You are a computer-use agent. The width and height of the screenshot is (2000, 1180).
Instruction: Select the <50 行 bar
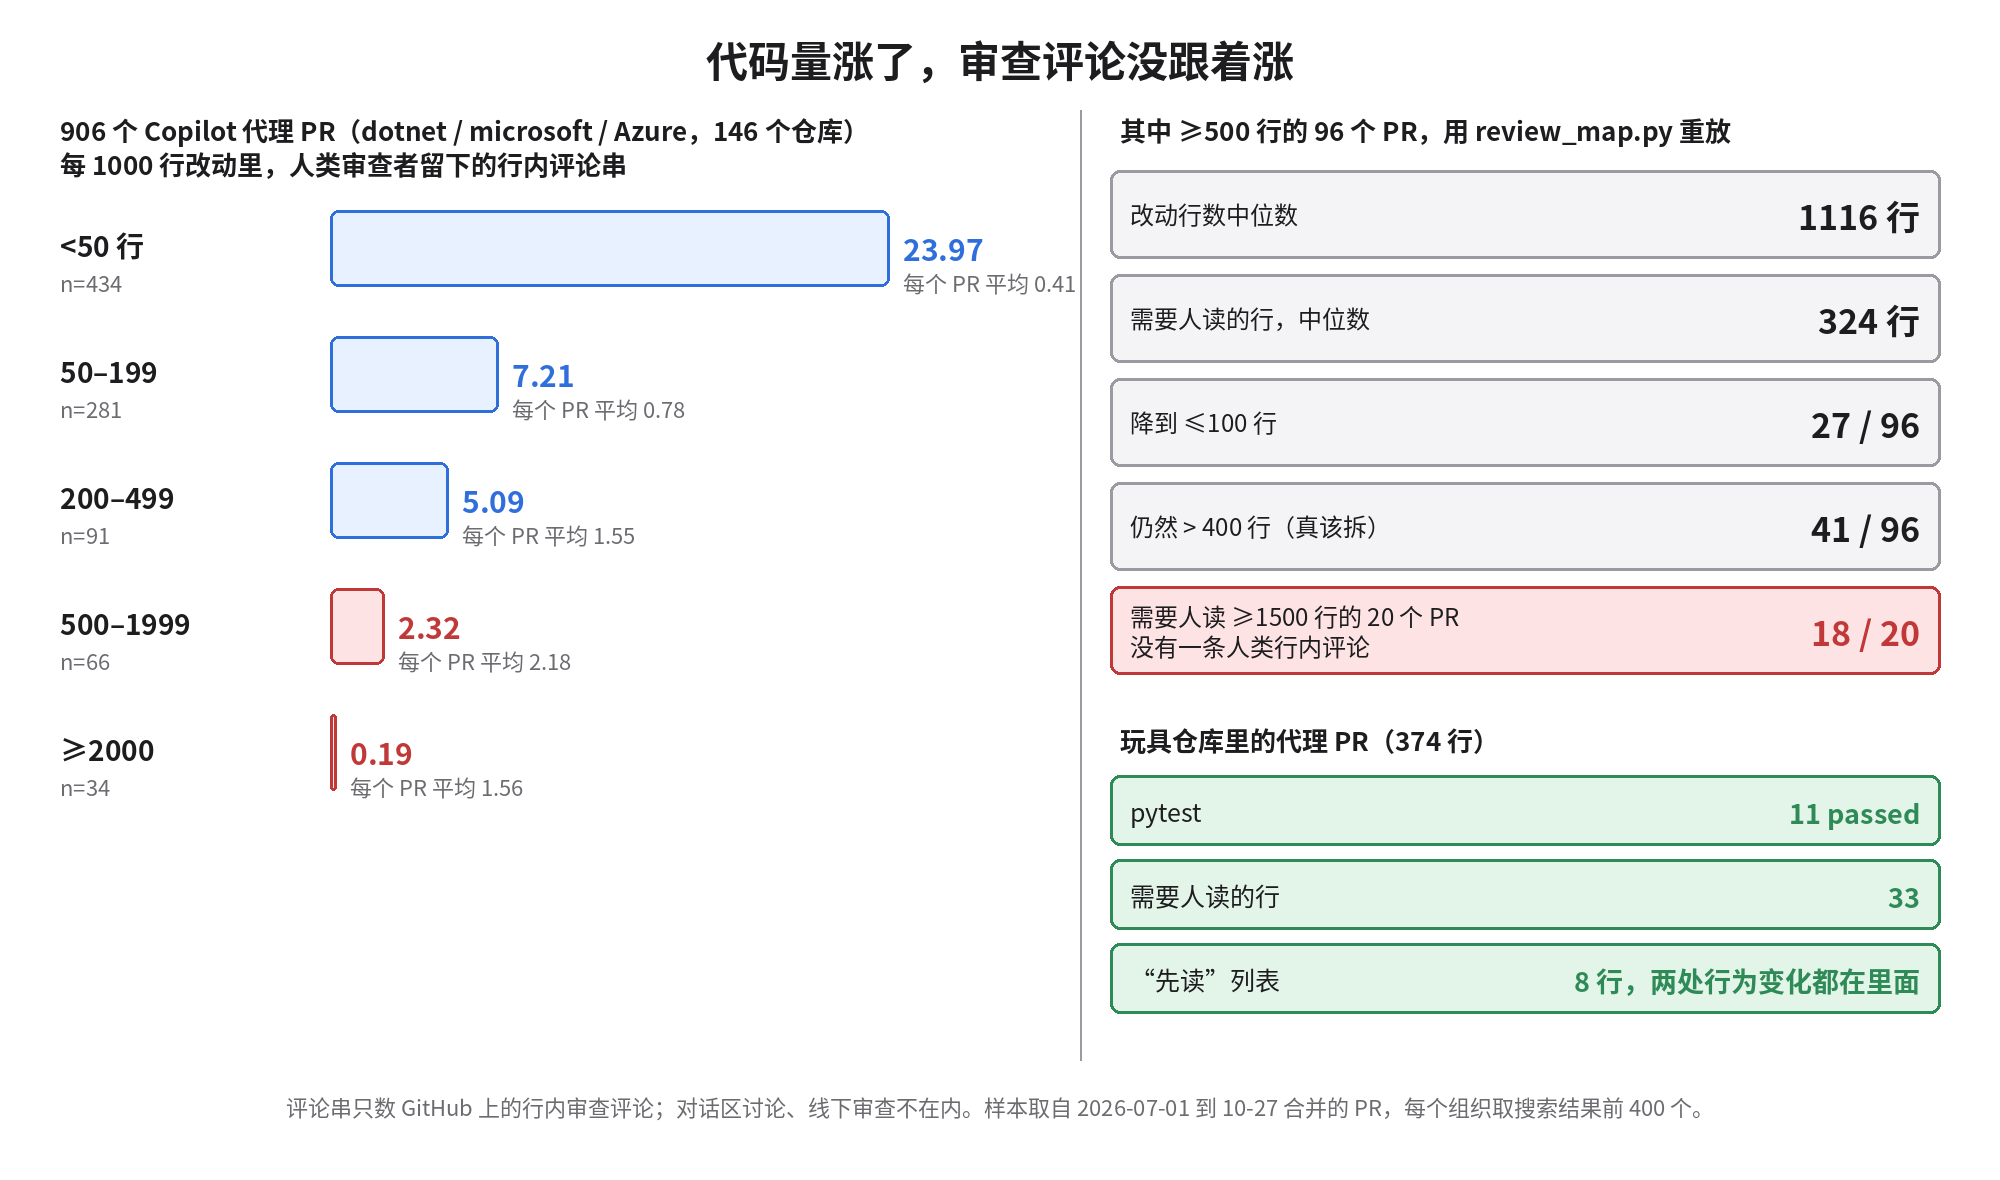610,249
